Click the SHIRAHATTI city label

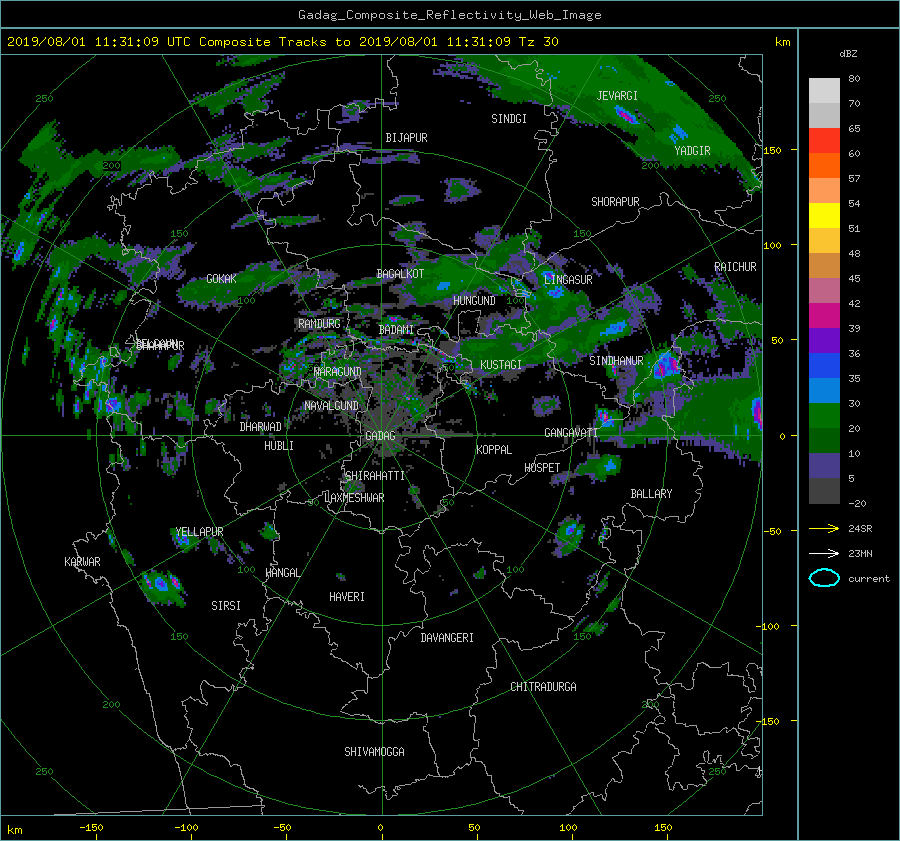pos(374,476)
